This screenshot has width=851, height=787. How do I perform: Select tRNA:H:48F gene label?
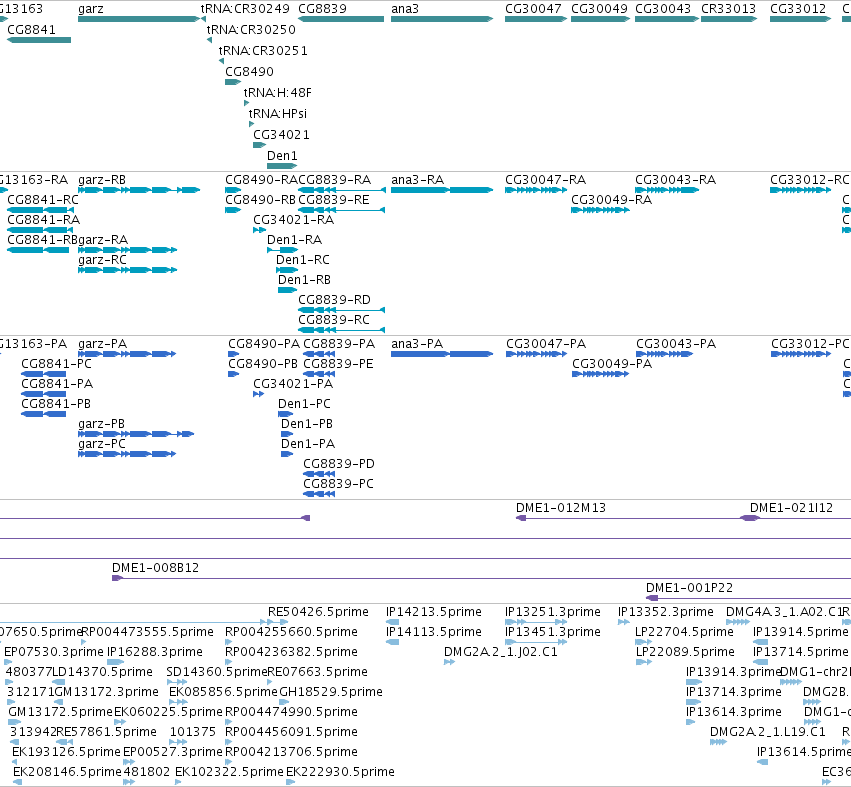point(277,93)
